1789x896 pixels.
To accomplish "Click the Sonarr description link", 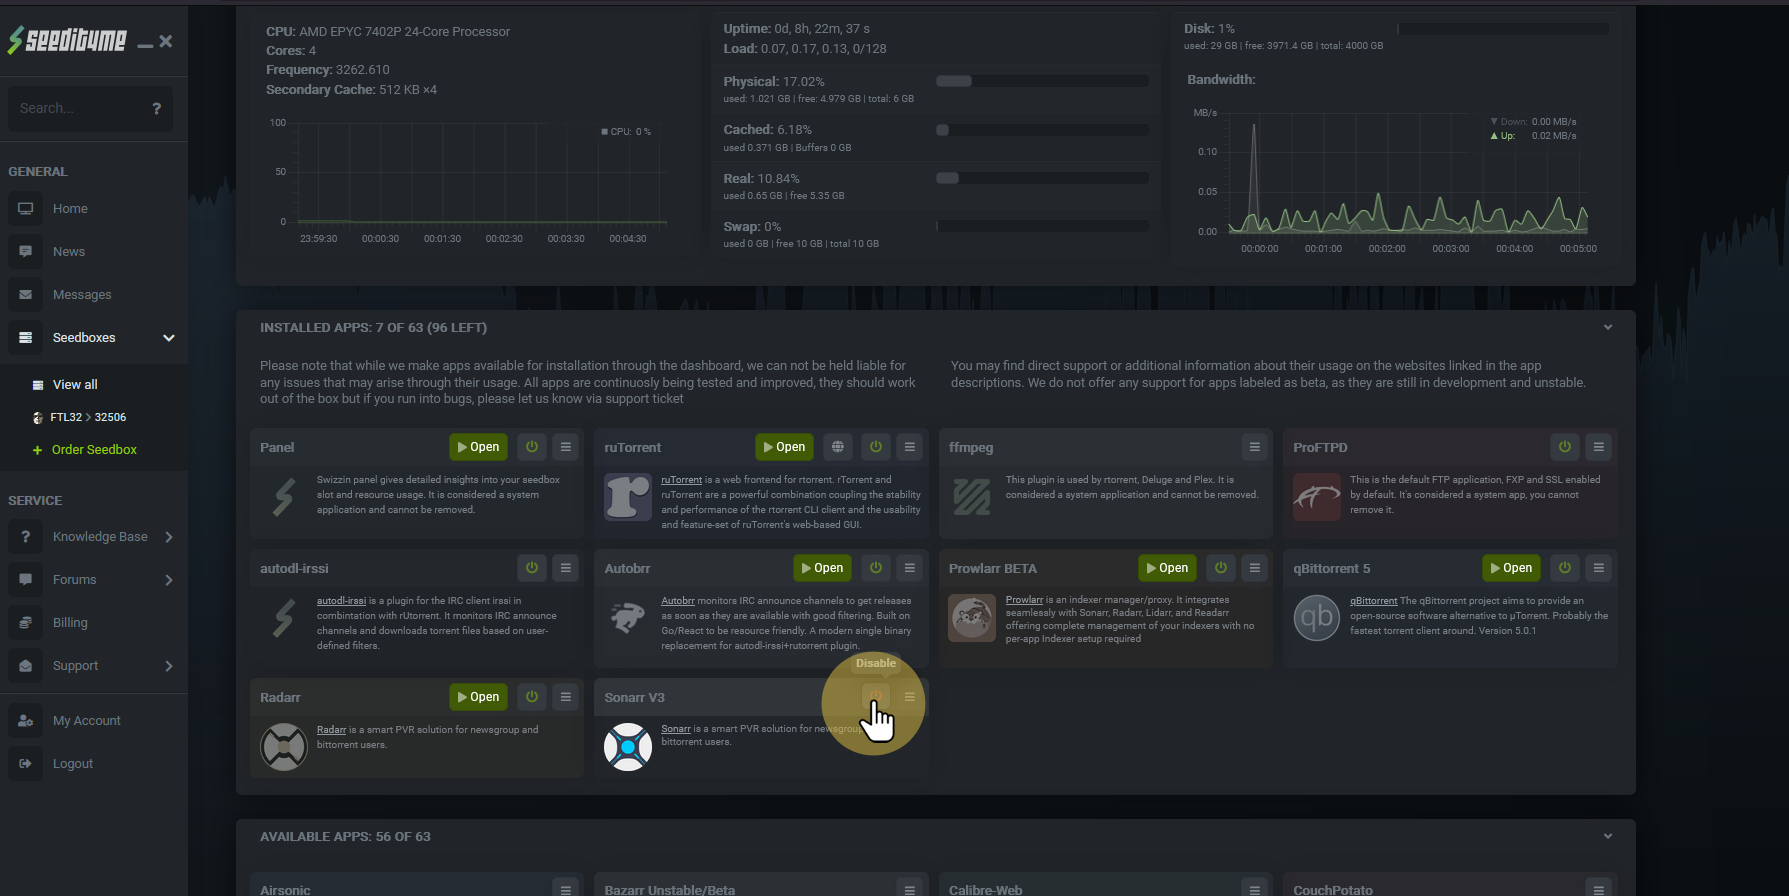I will point(675,729).
